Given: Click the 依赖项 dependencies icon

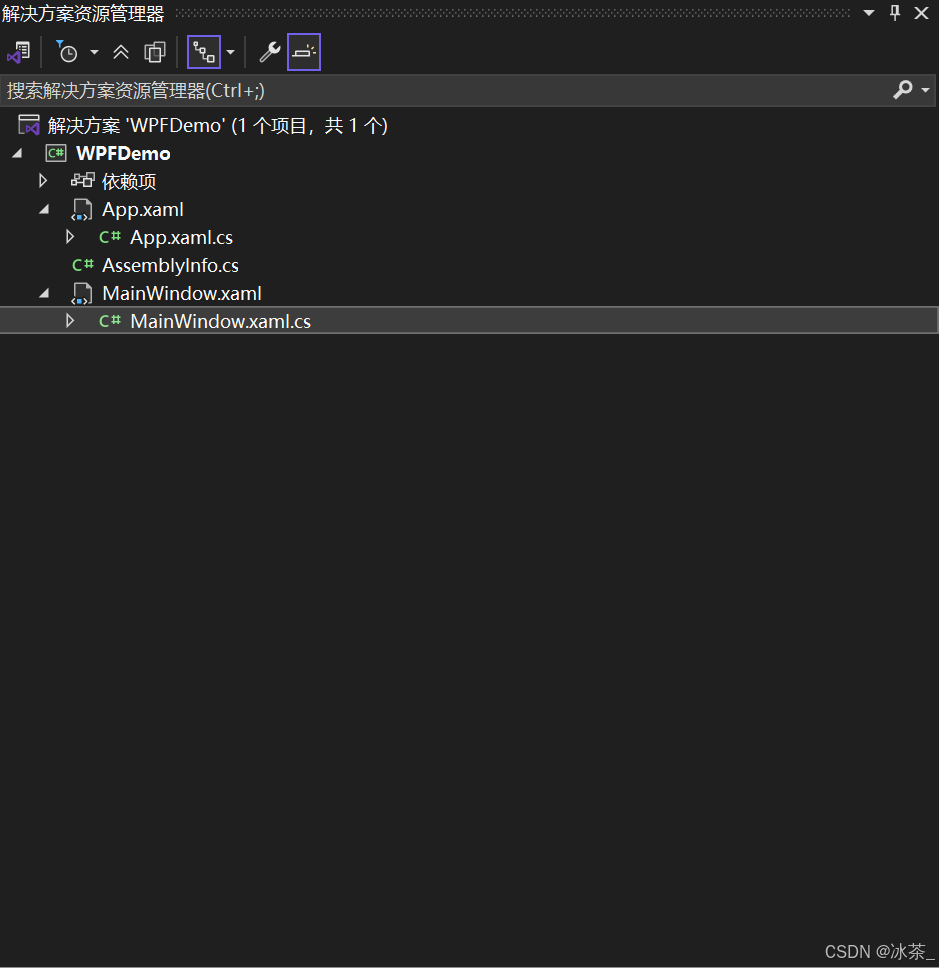Looking at the screenshot, I should 82,180.
